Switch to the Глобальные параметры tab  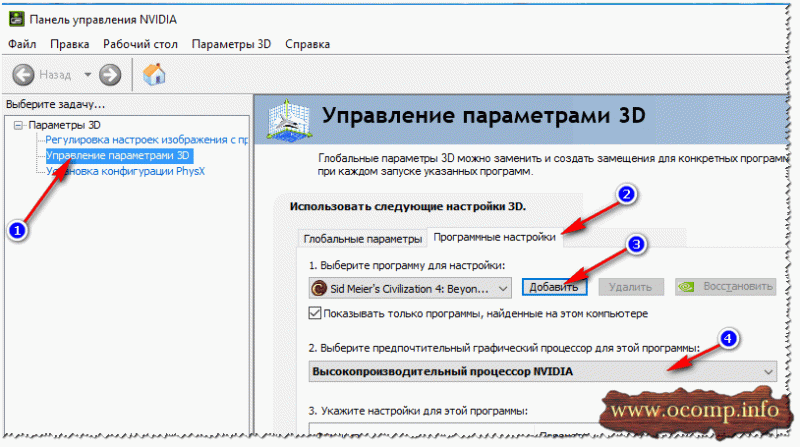point(362,238)
